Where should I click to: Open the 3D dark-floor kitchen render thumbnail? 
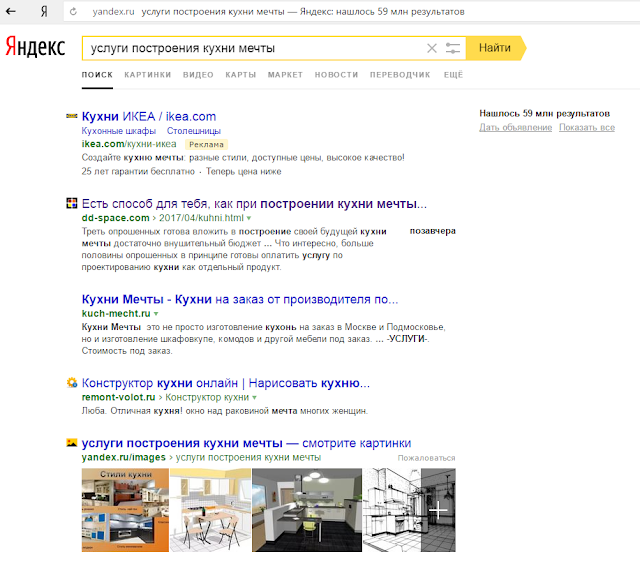tap(307, 510)
